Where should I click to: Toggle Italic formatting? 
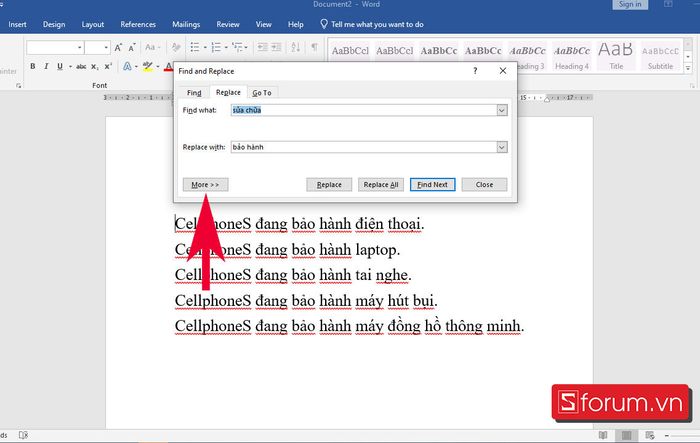click(x=46, y=66)
